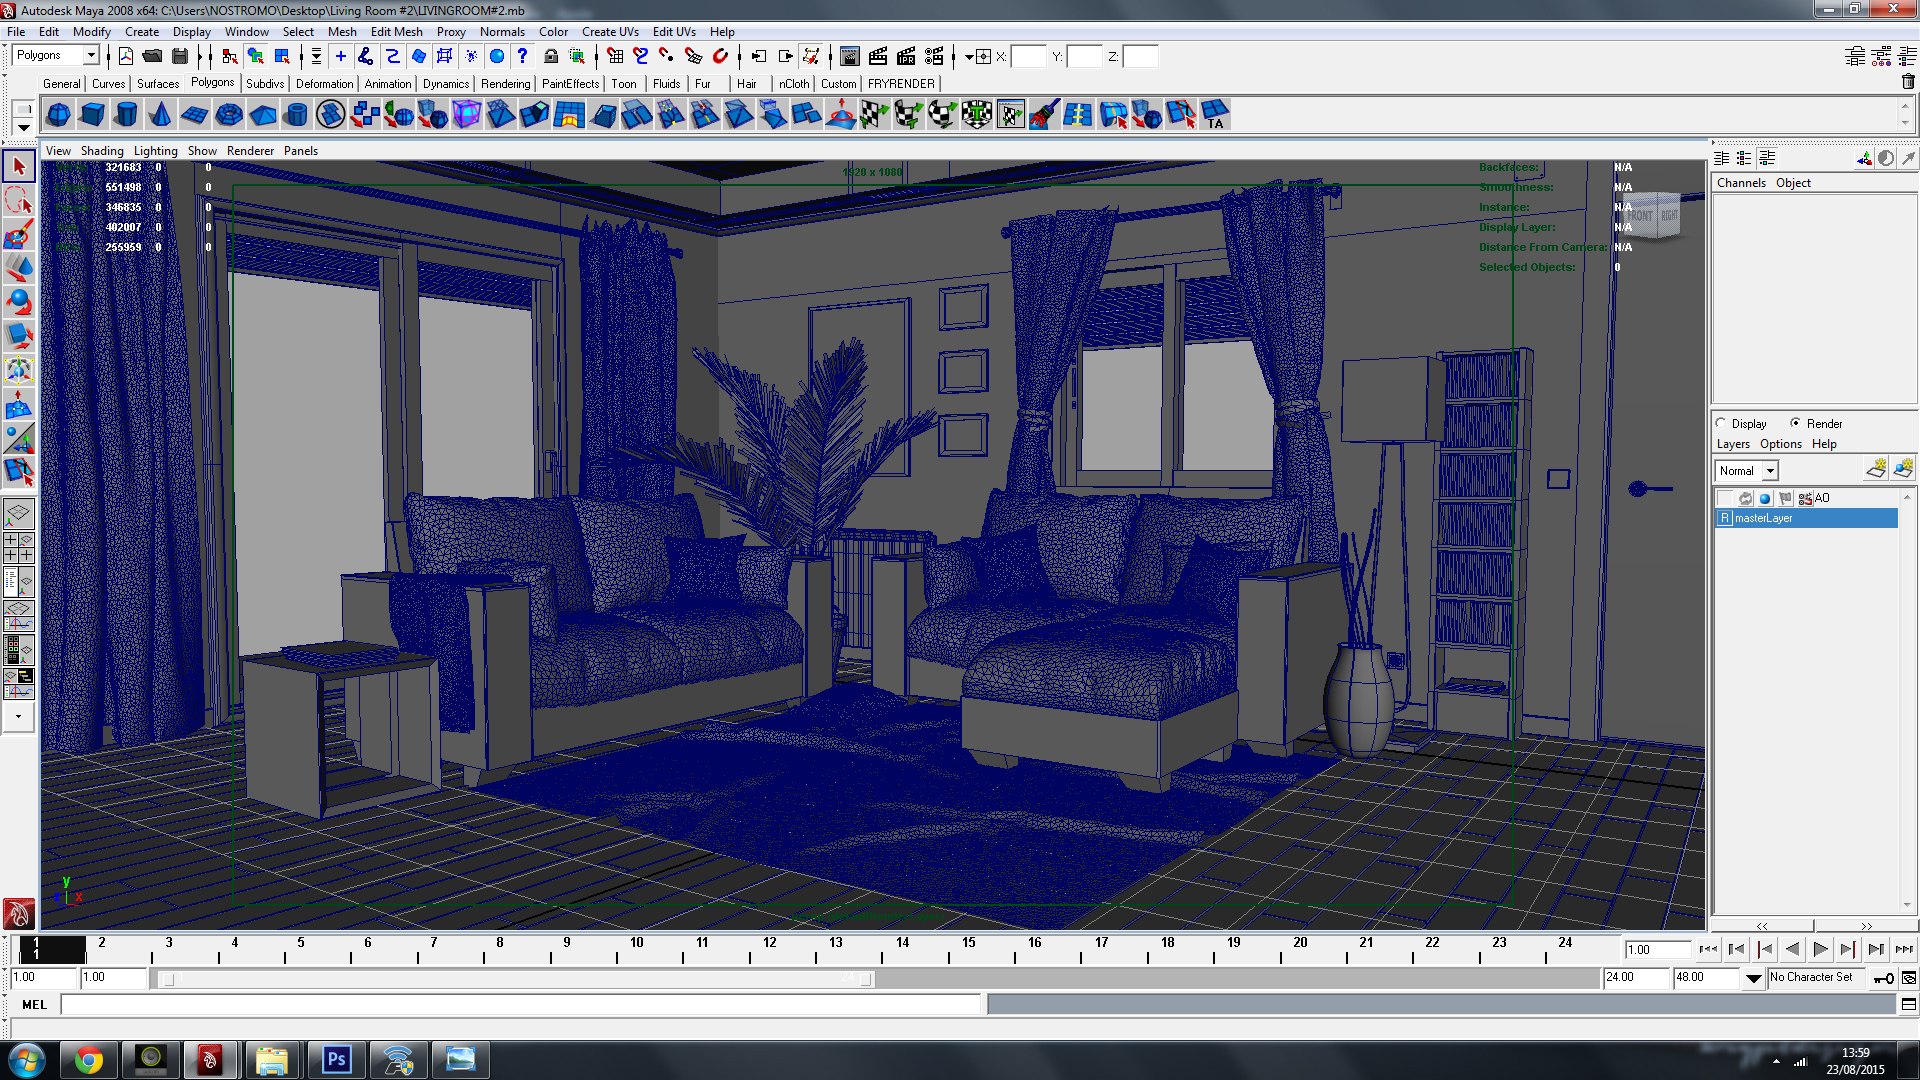Create a polygon cube from shelf
1920x1080 pixels.
pyautogui.click(x=92, y=115)
